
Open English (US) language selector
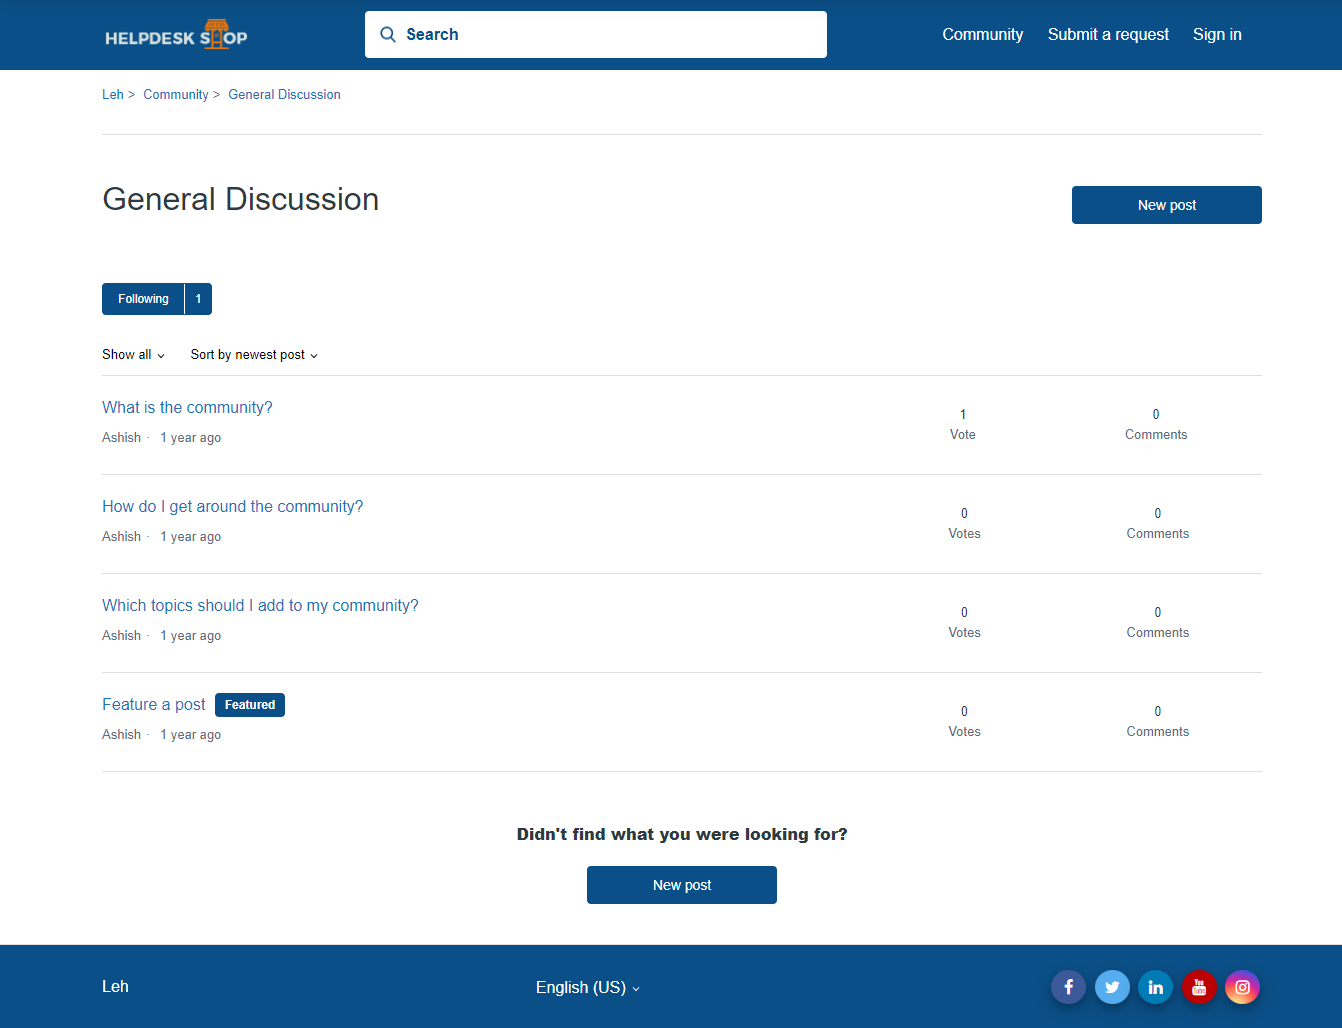(587, 987)
